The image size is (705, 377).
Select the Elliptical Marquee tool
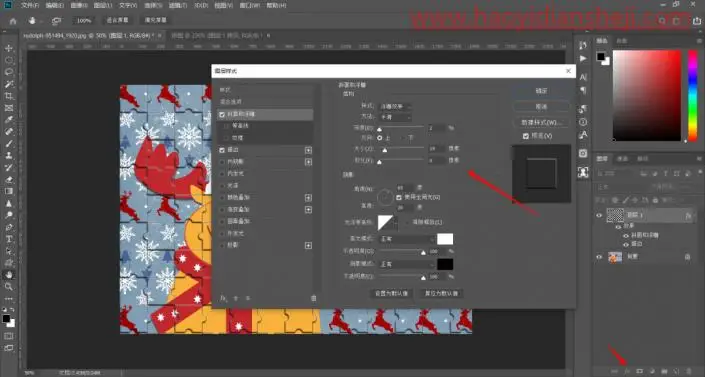click(x=9, y=60)
